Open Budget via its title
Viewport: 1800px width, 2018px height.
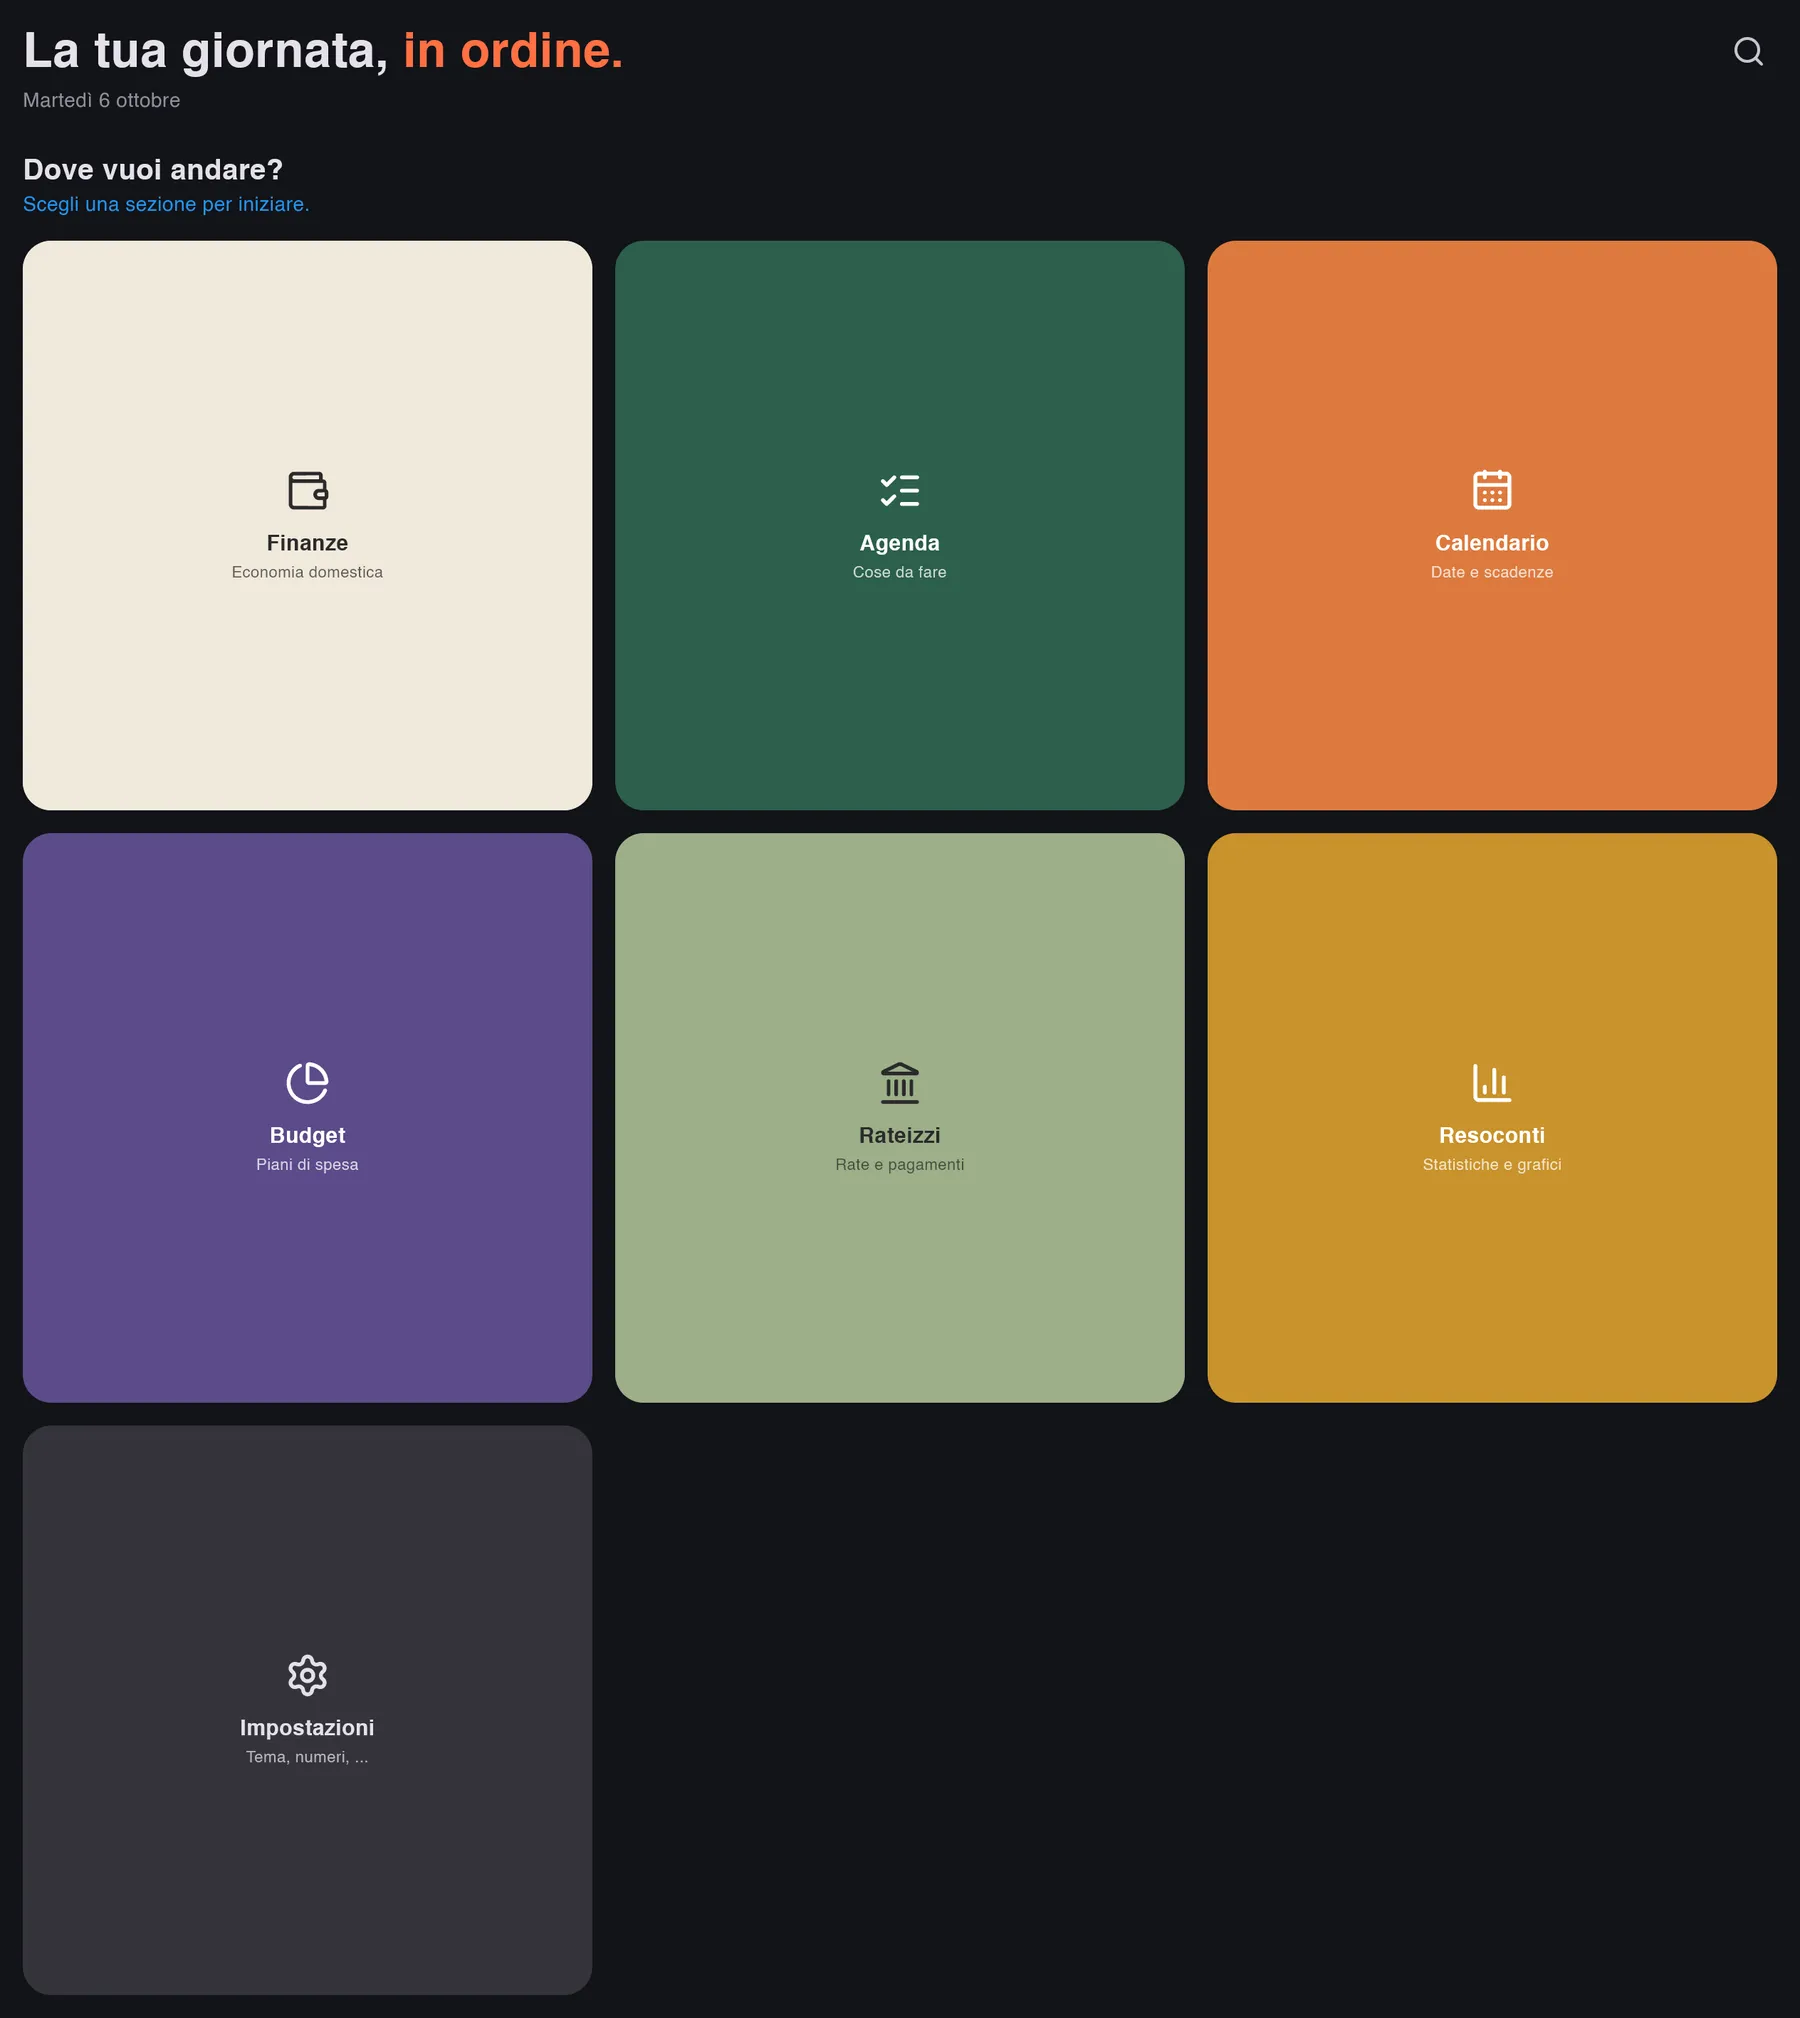pyautogui.click(x=307, y=1135)
